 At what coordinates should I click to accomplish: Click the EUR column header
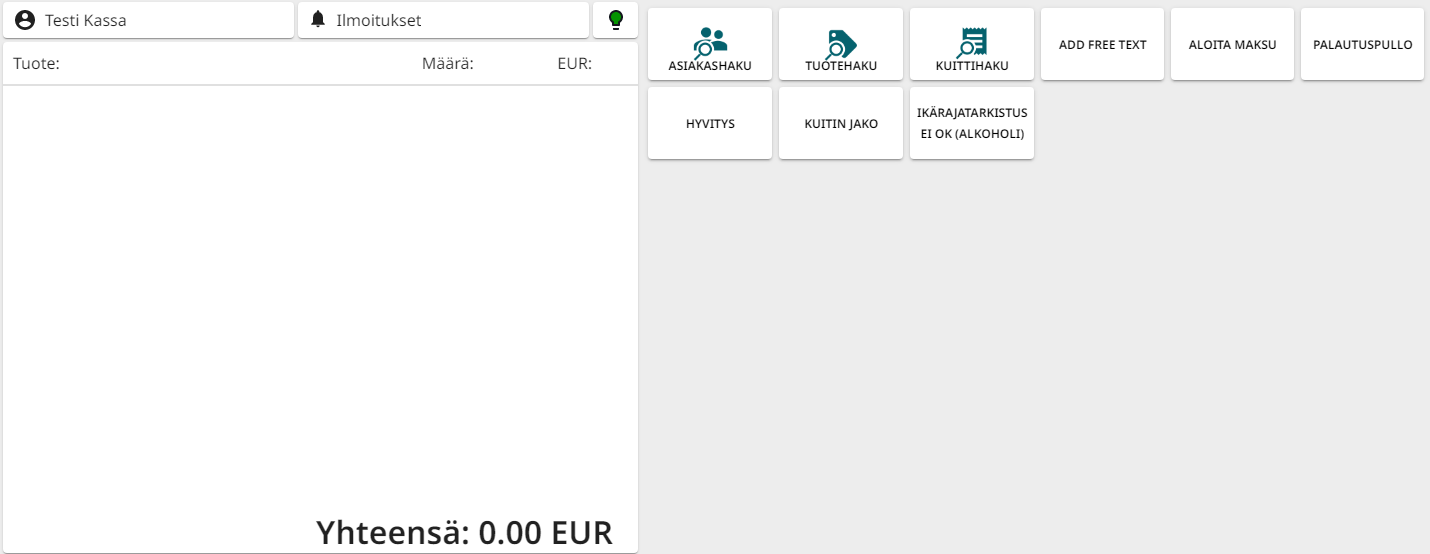[x=574, y=64]
